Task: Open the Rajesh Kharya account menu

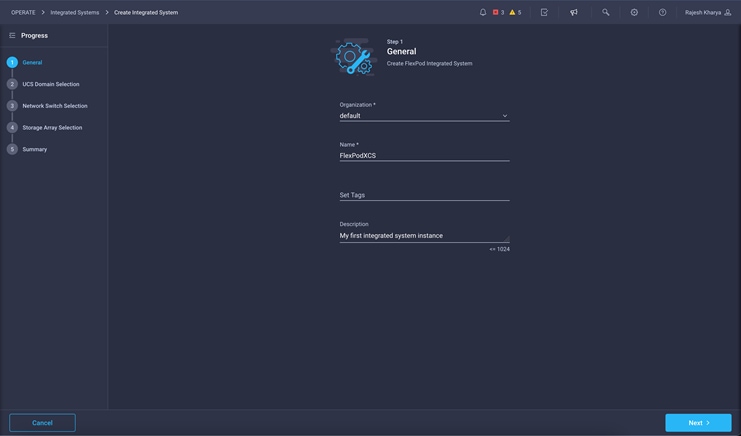Action: [x=708, y=12]
